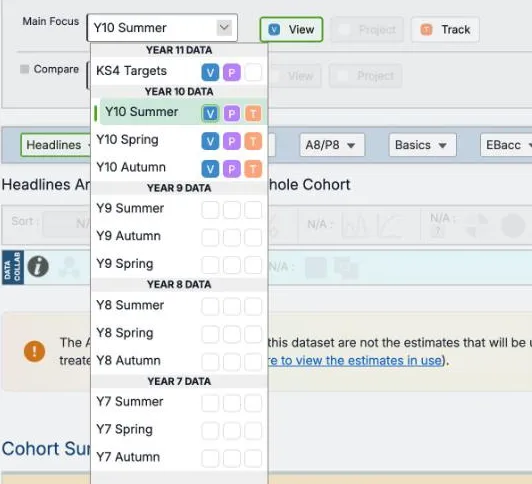Click the Data Collab badge
Screen dimensions: 532x484
[13, 267]
